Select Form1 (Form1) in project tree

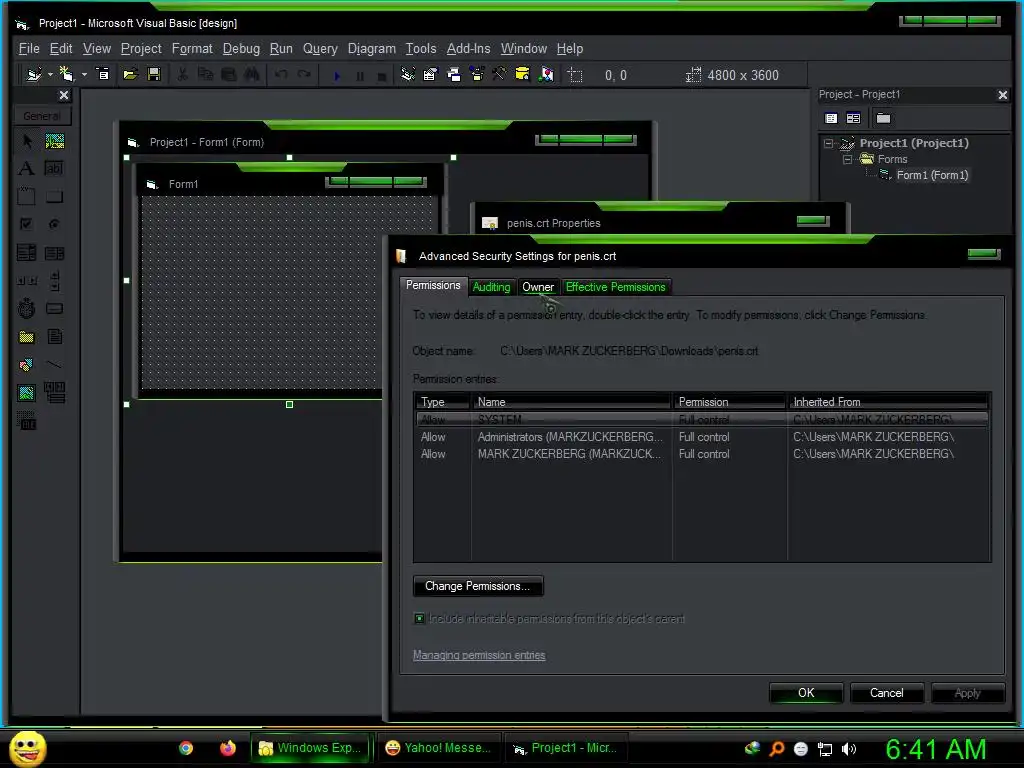932,175
